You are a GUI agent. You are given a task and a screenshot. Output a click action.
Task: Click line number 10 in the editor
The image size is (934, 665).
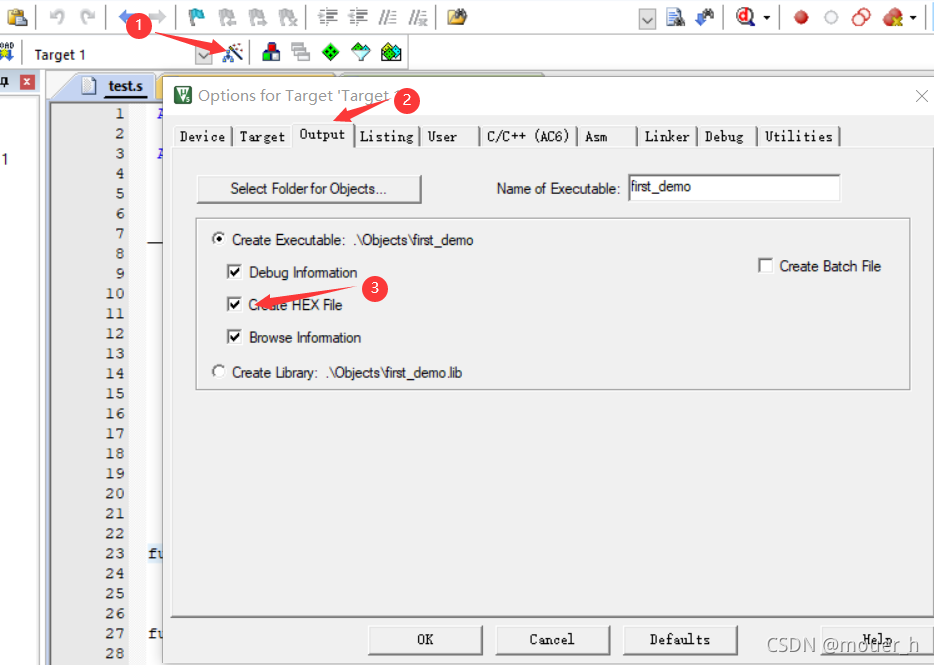tap(115, 293)
